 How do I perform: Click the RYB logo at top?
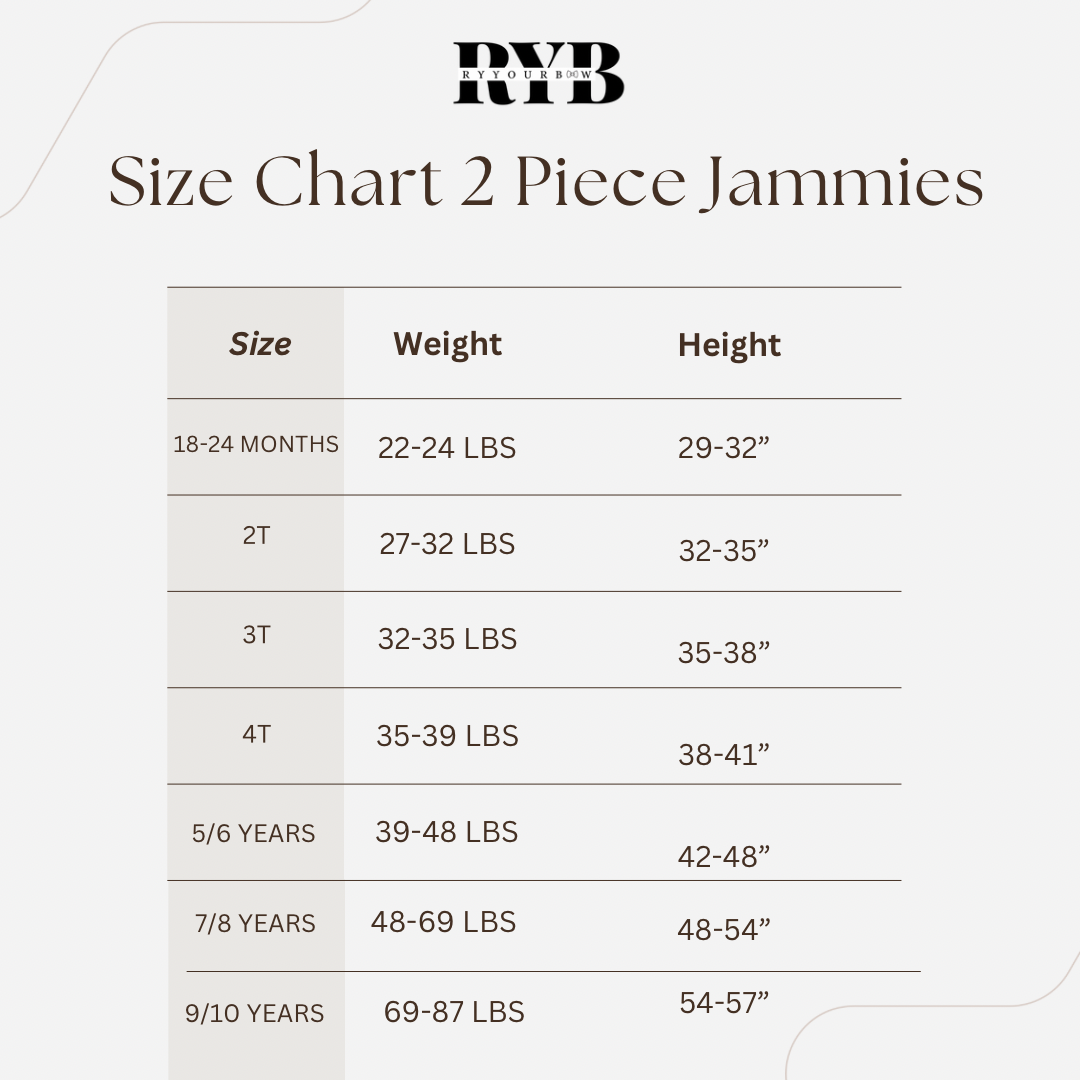[x=539, y=73]
